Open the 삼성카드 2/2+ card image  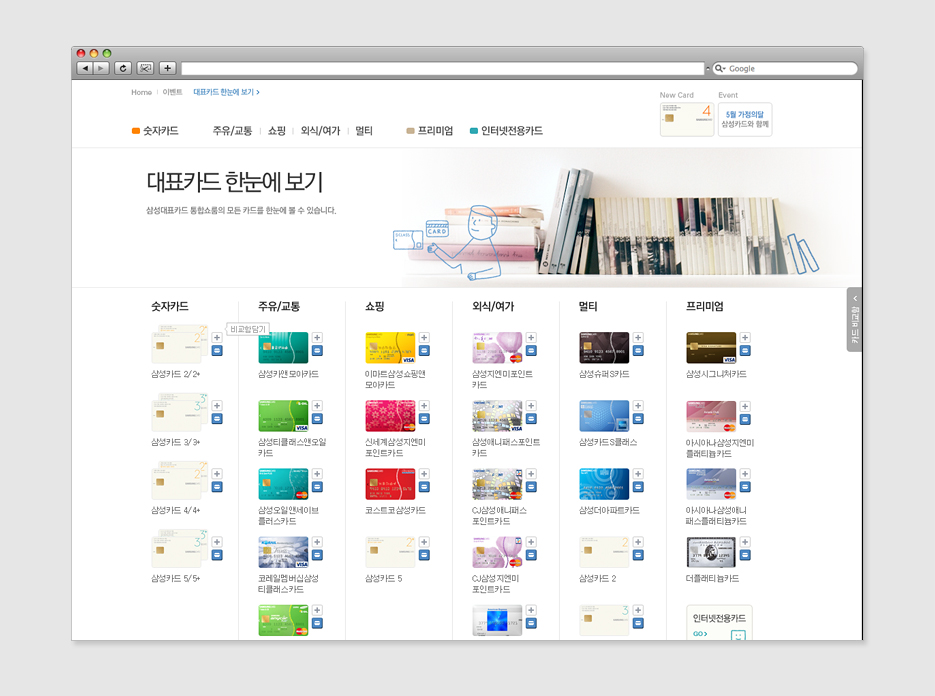(180, 344)
